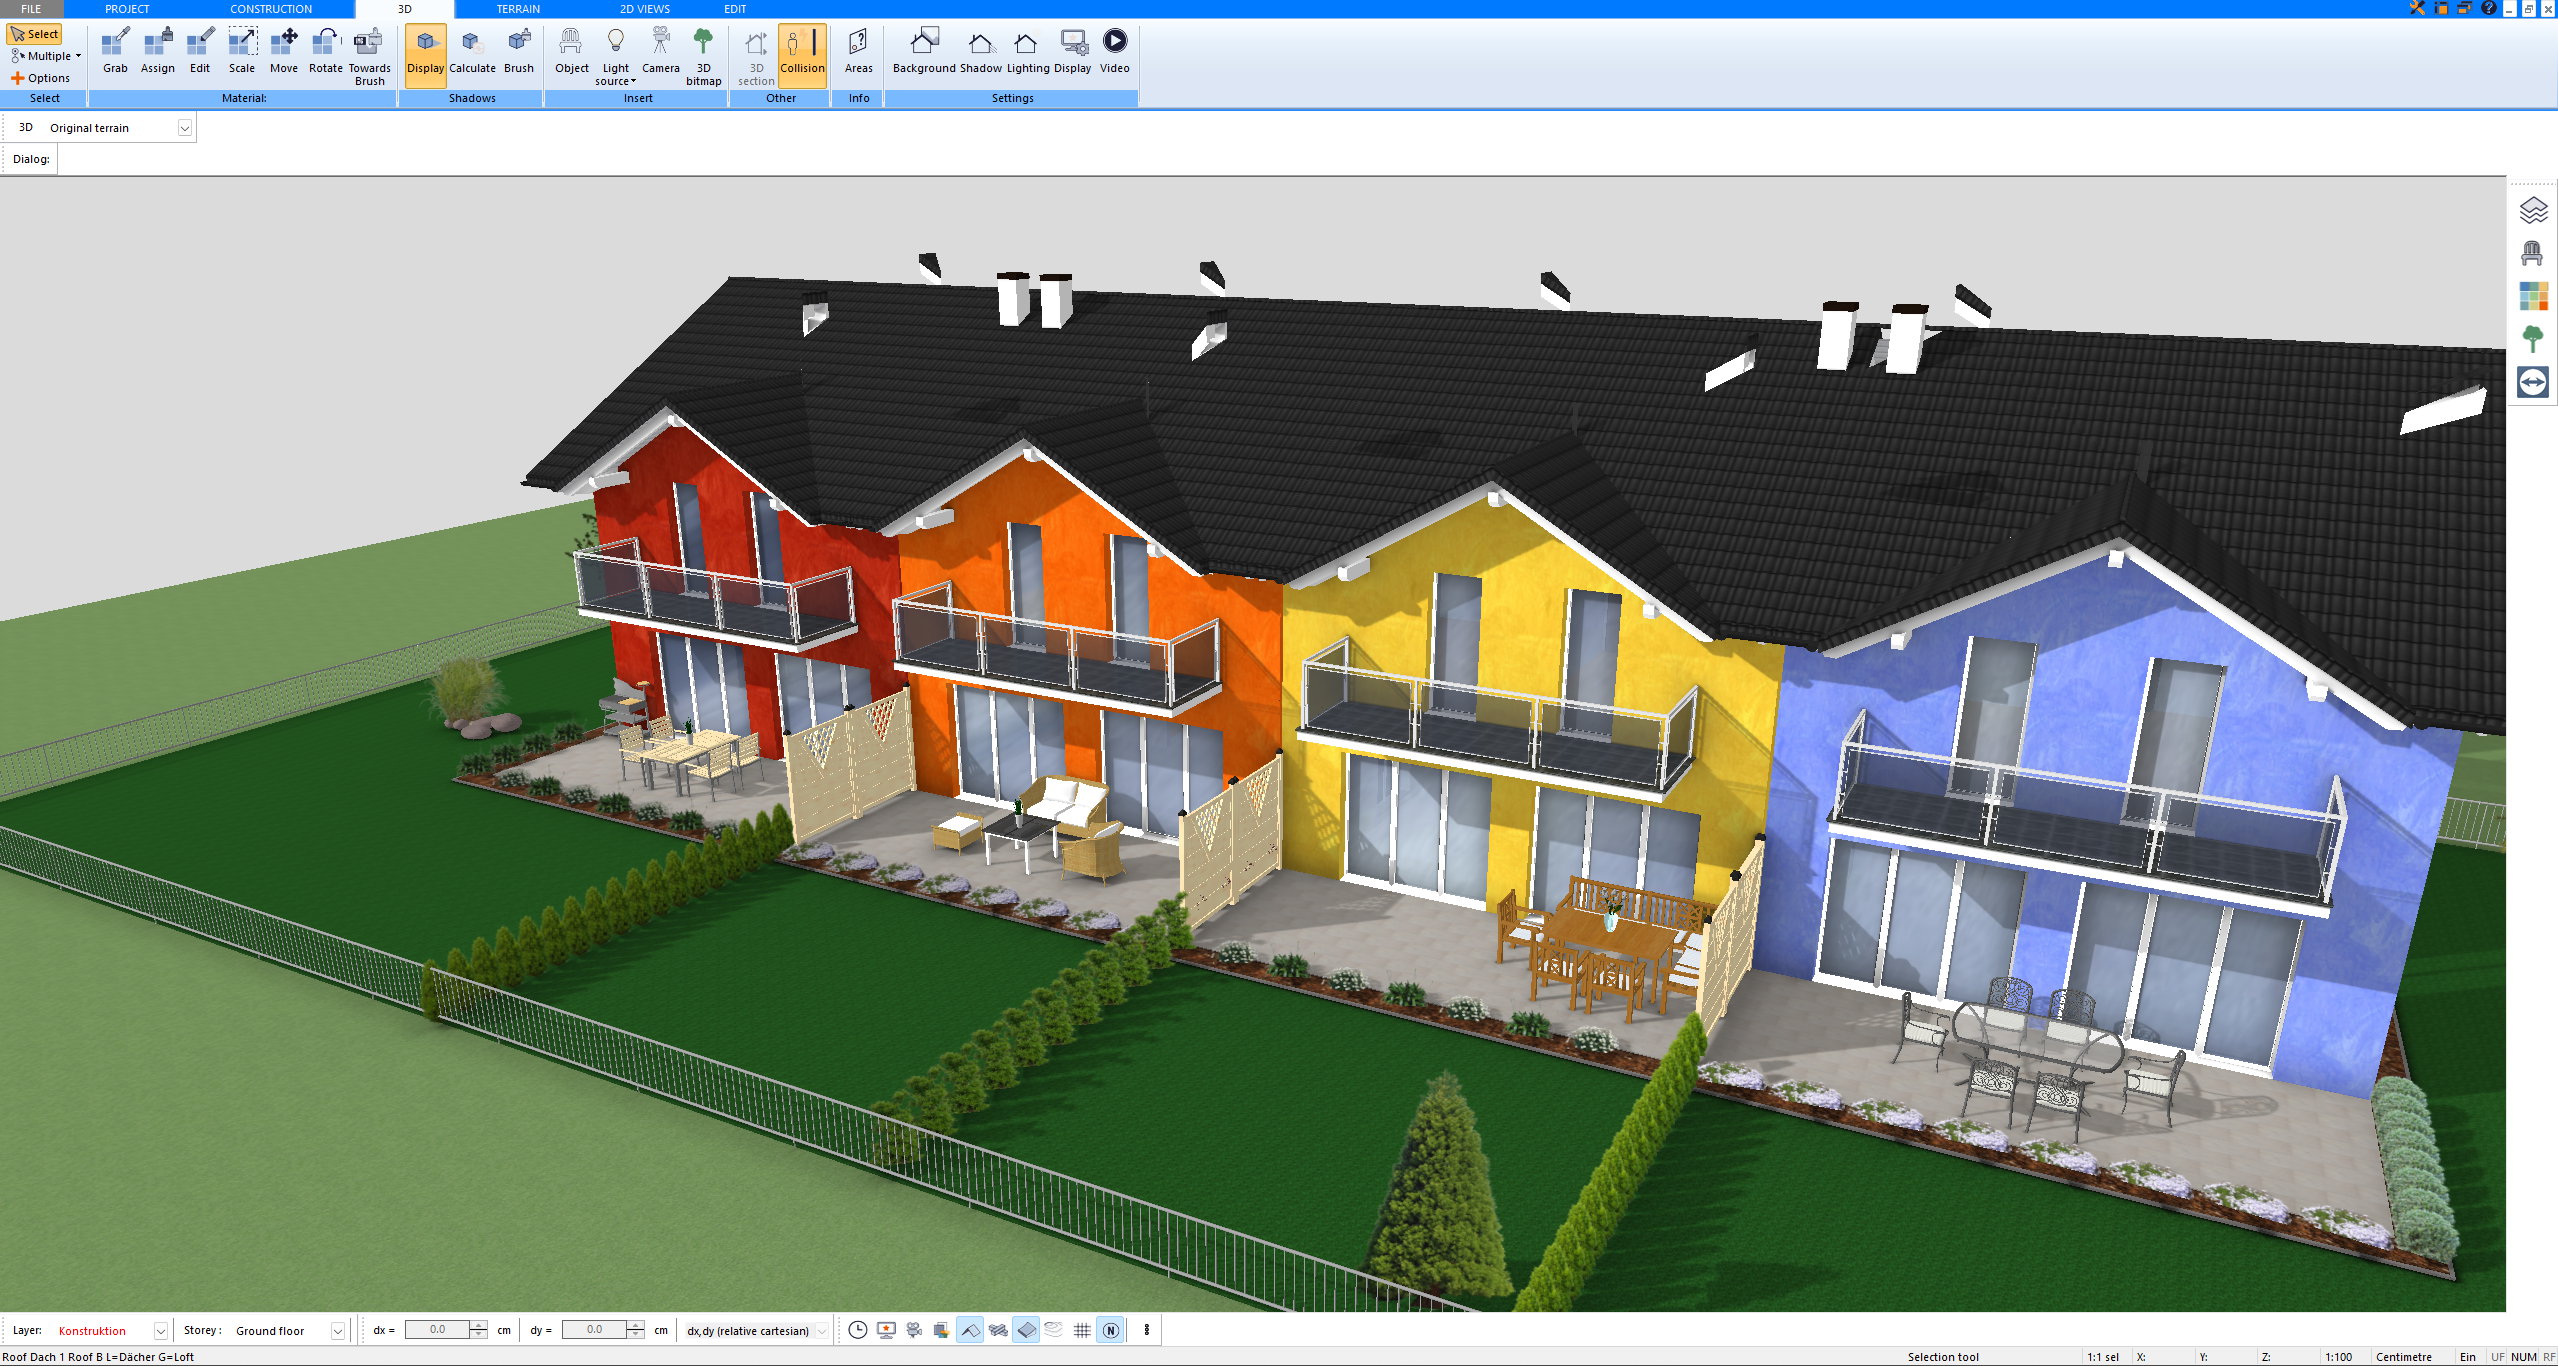The width and height of the screenshot is (2558, 1366).
Task: Click the dx value input field
Action: click(x=437, y=1330)
